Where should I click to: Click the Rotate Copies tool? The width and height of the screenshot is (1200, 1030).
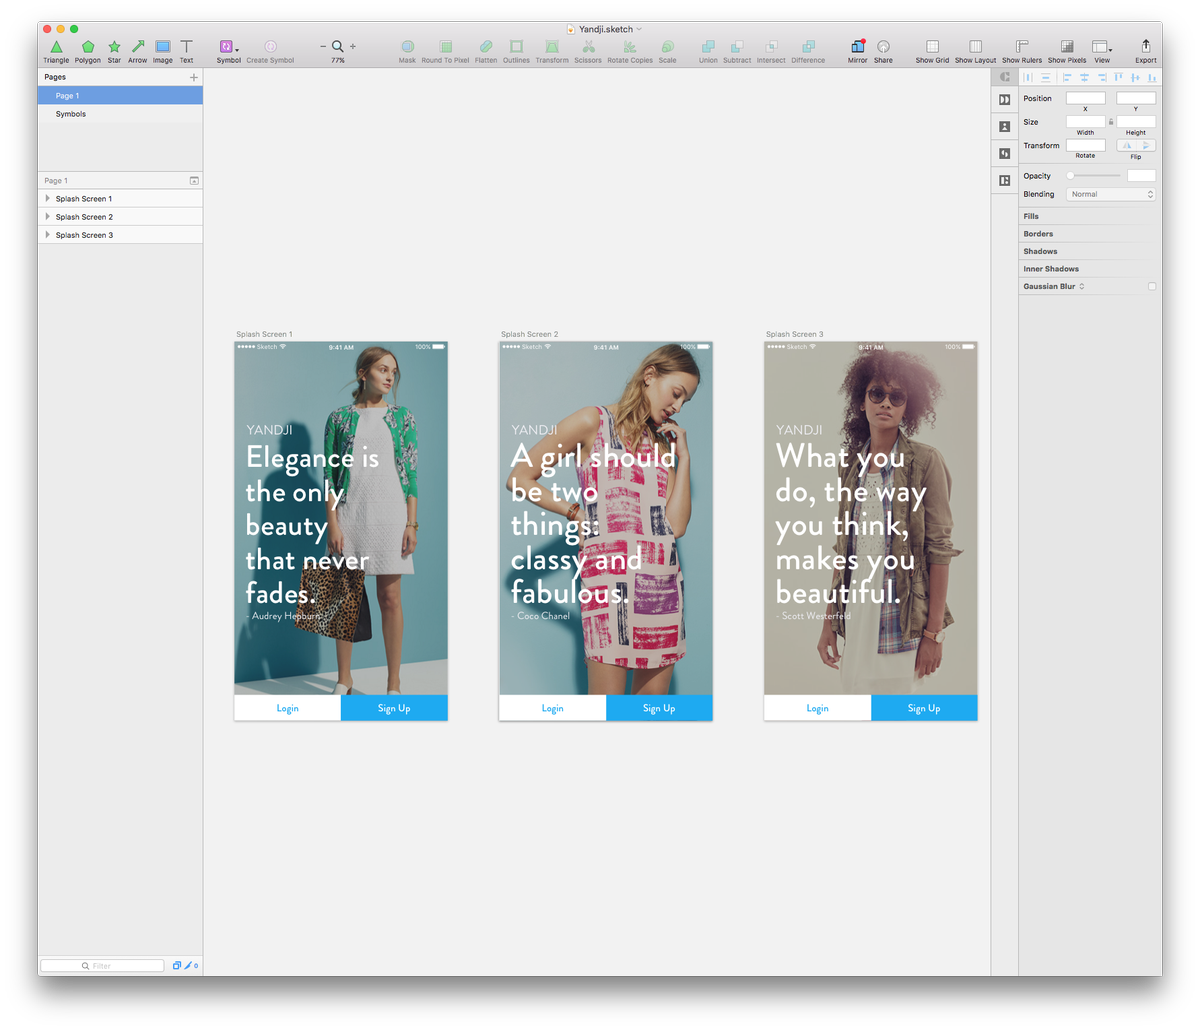pos(630,46)
